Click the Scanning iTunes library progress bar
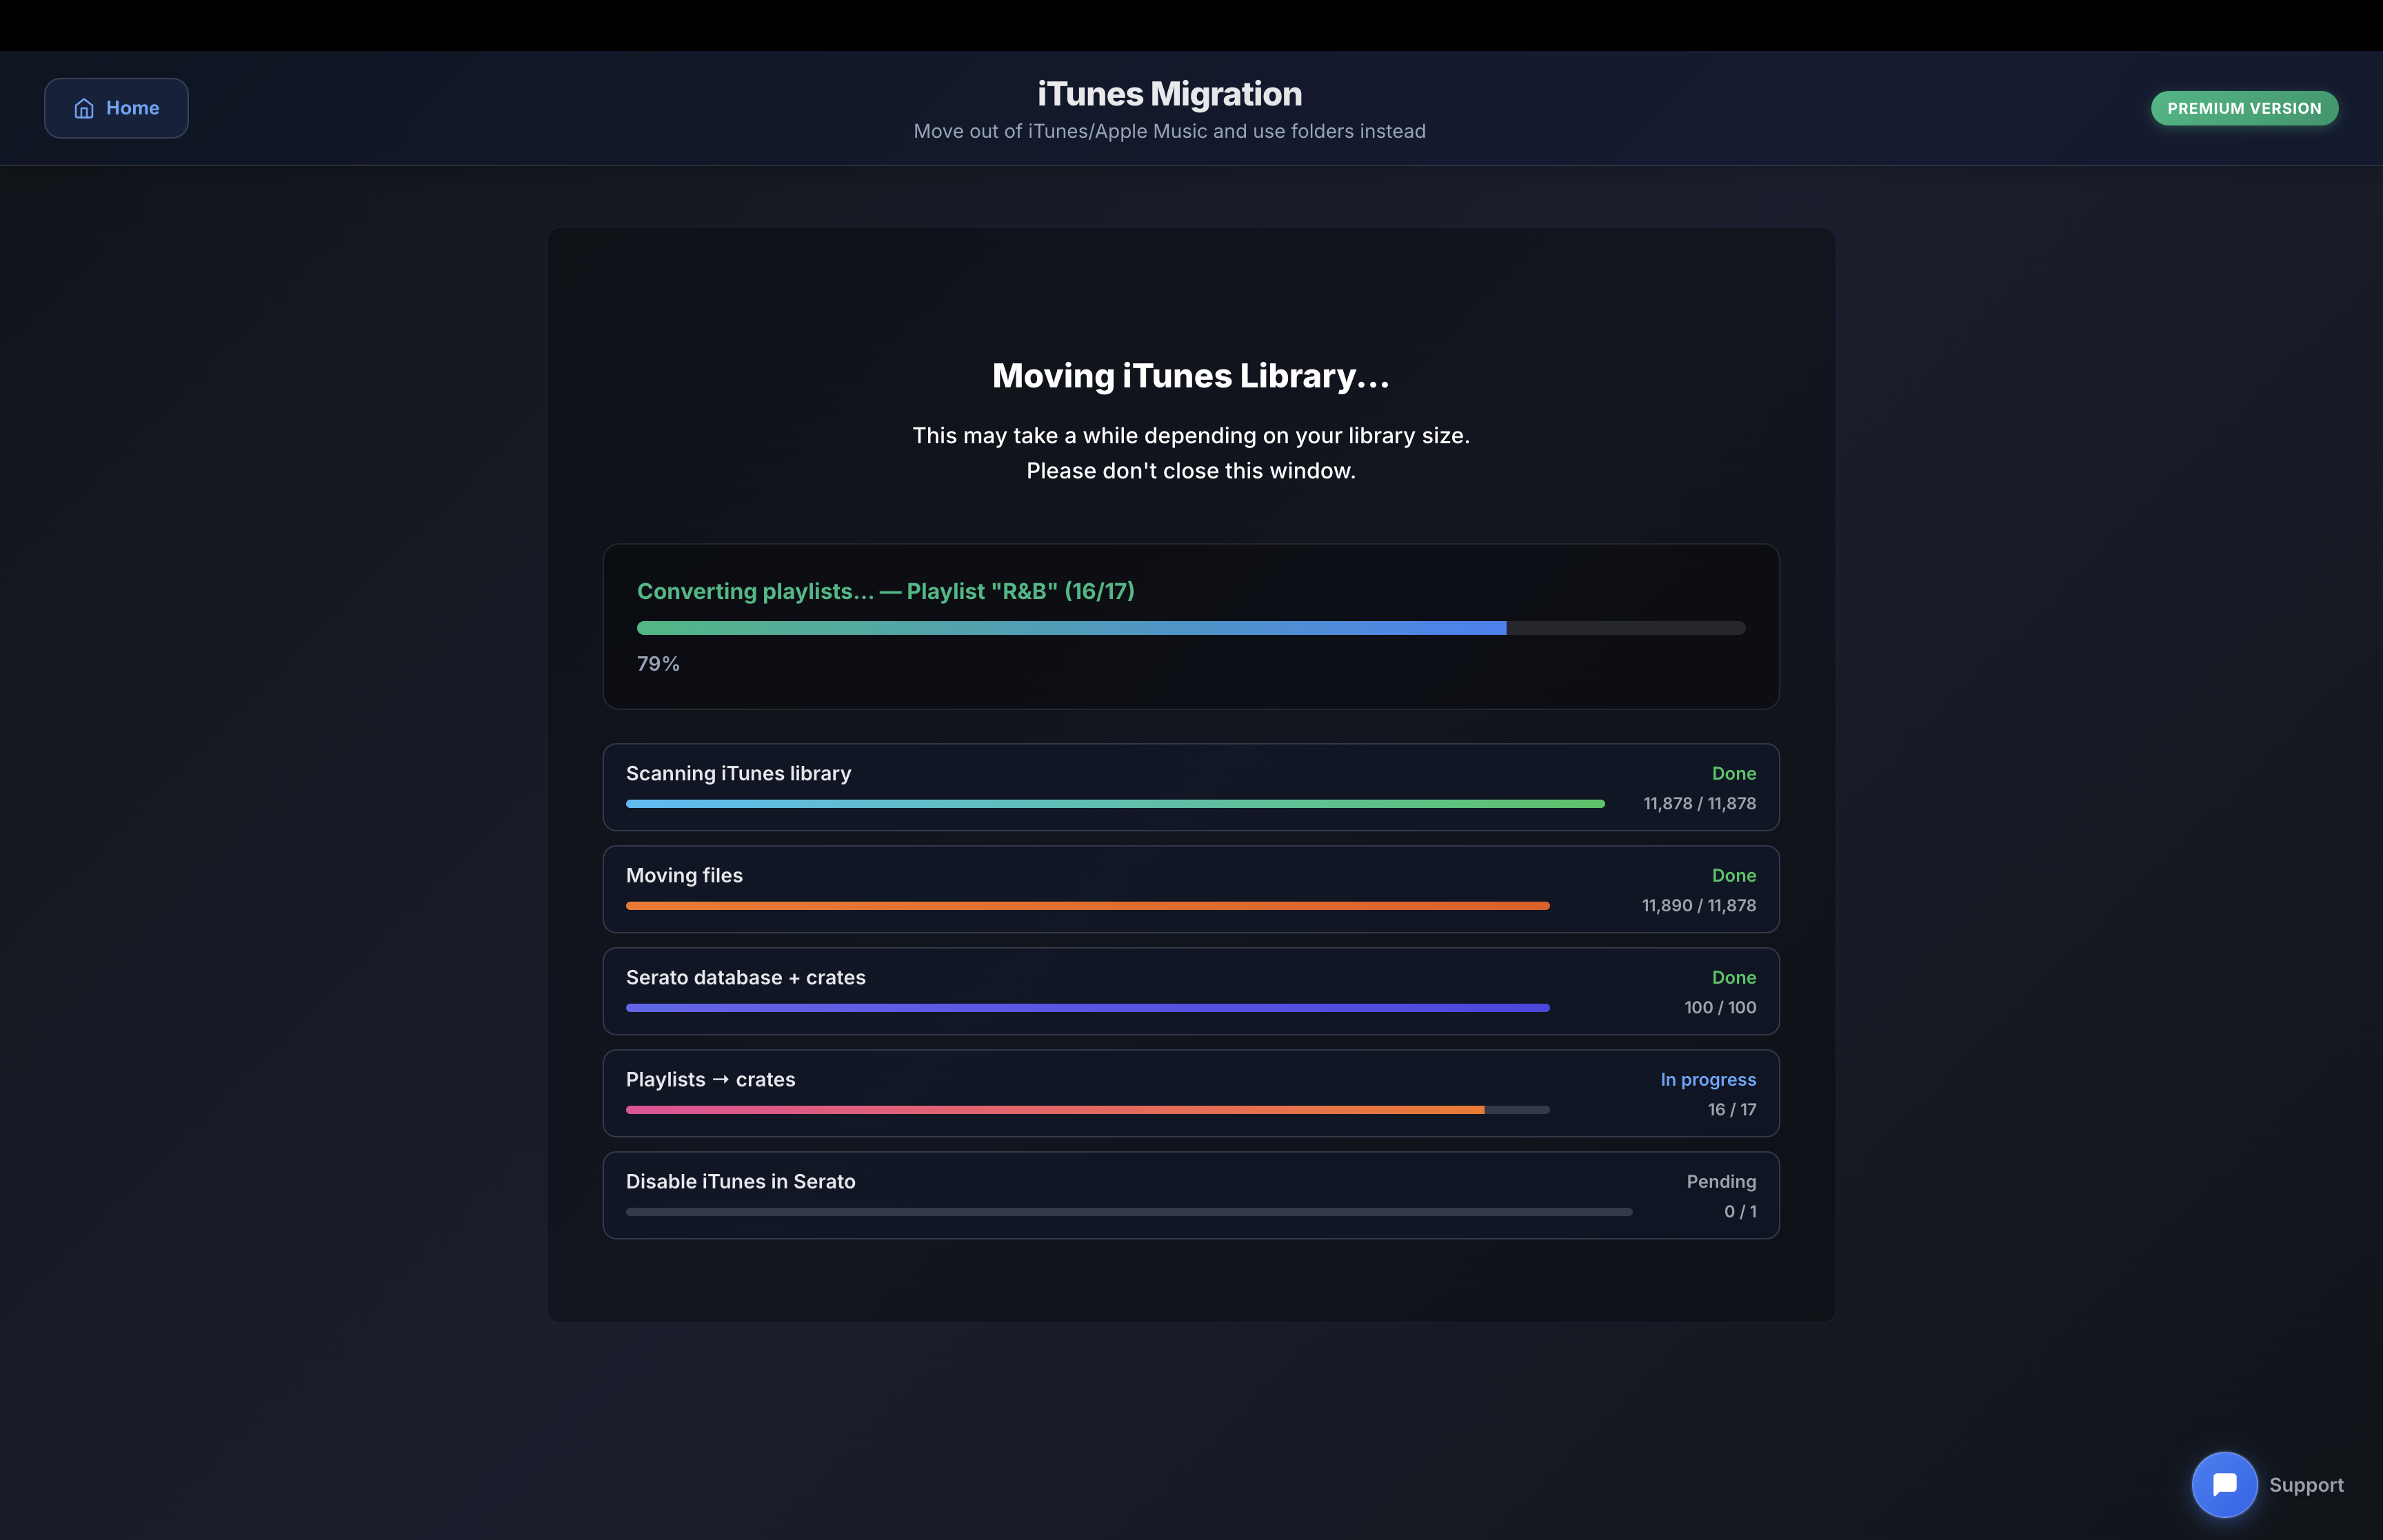The width and height of the screenshot is (2383, 1540). (1114, 804)
